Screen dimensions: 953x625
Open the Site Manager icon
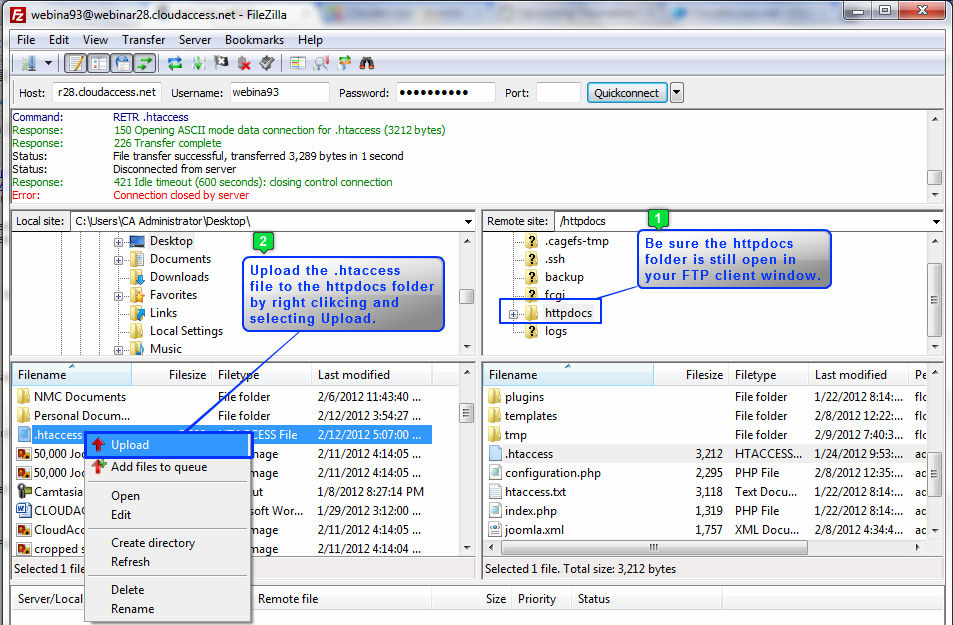point(28,63)
